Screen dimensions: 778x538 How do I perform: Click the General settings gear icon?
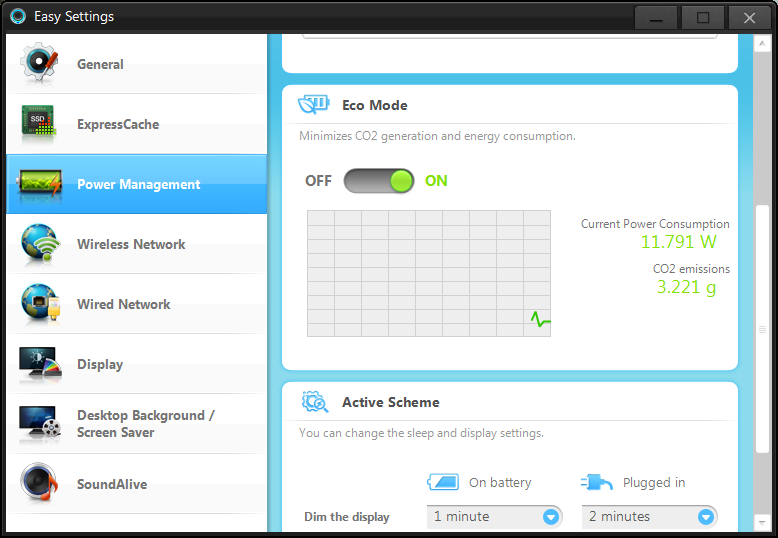click(x=40, y=64)
